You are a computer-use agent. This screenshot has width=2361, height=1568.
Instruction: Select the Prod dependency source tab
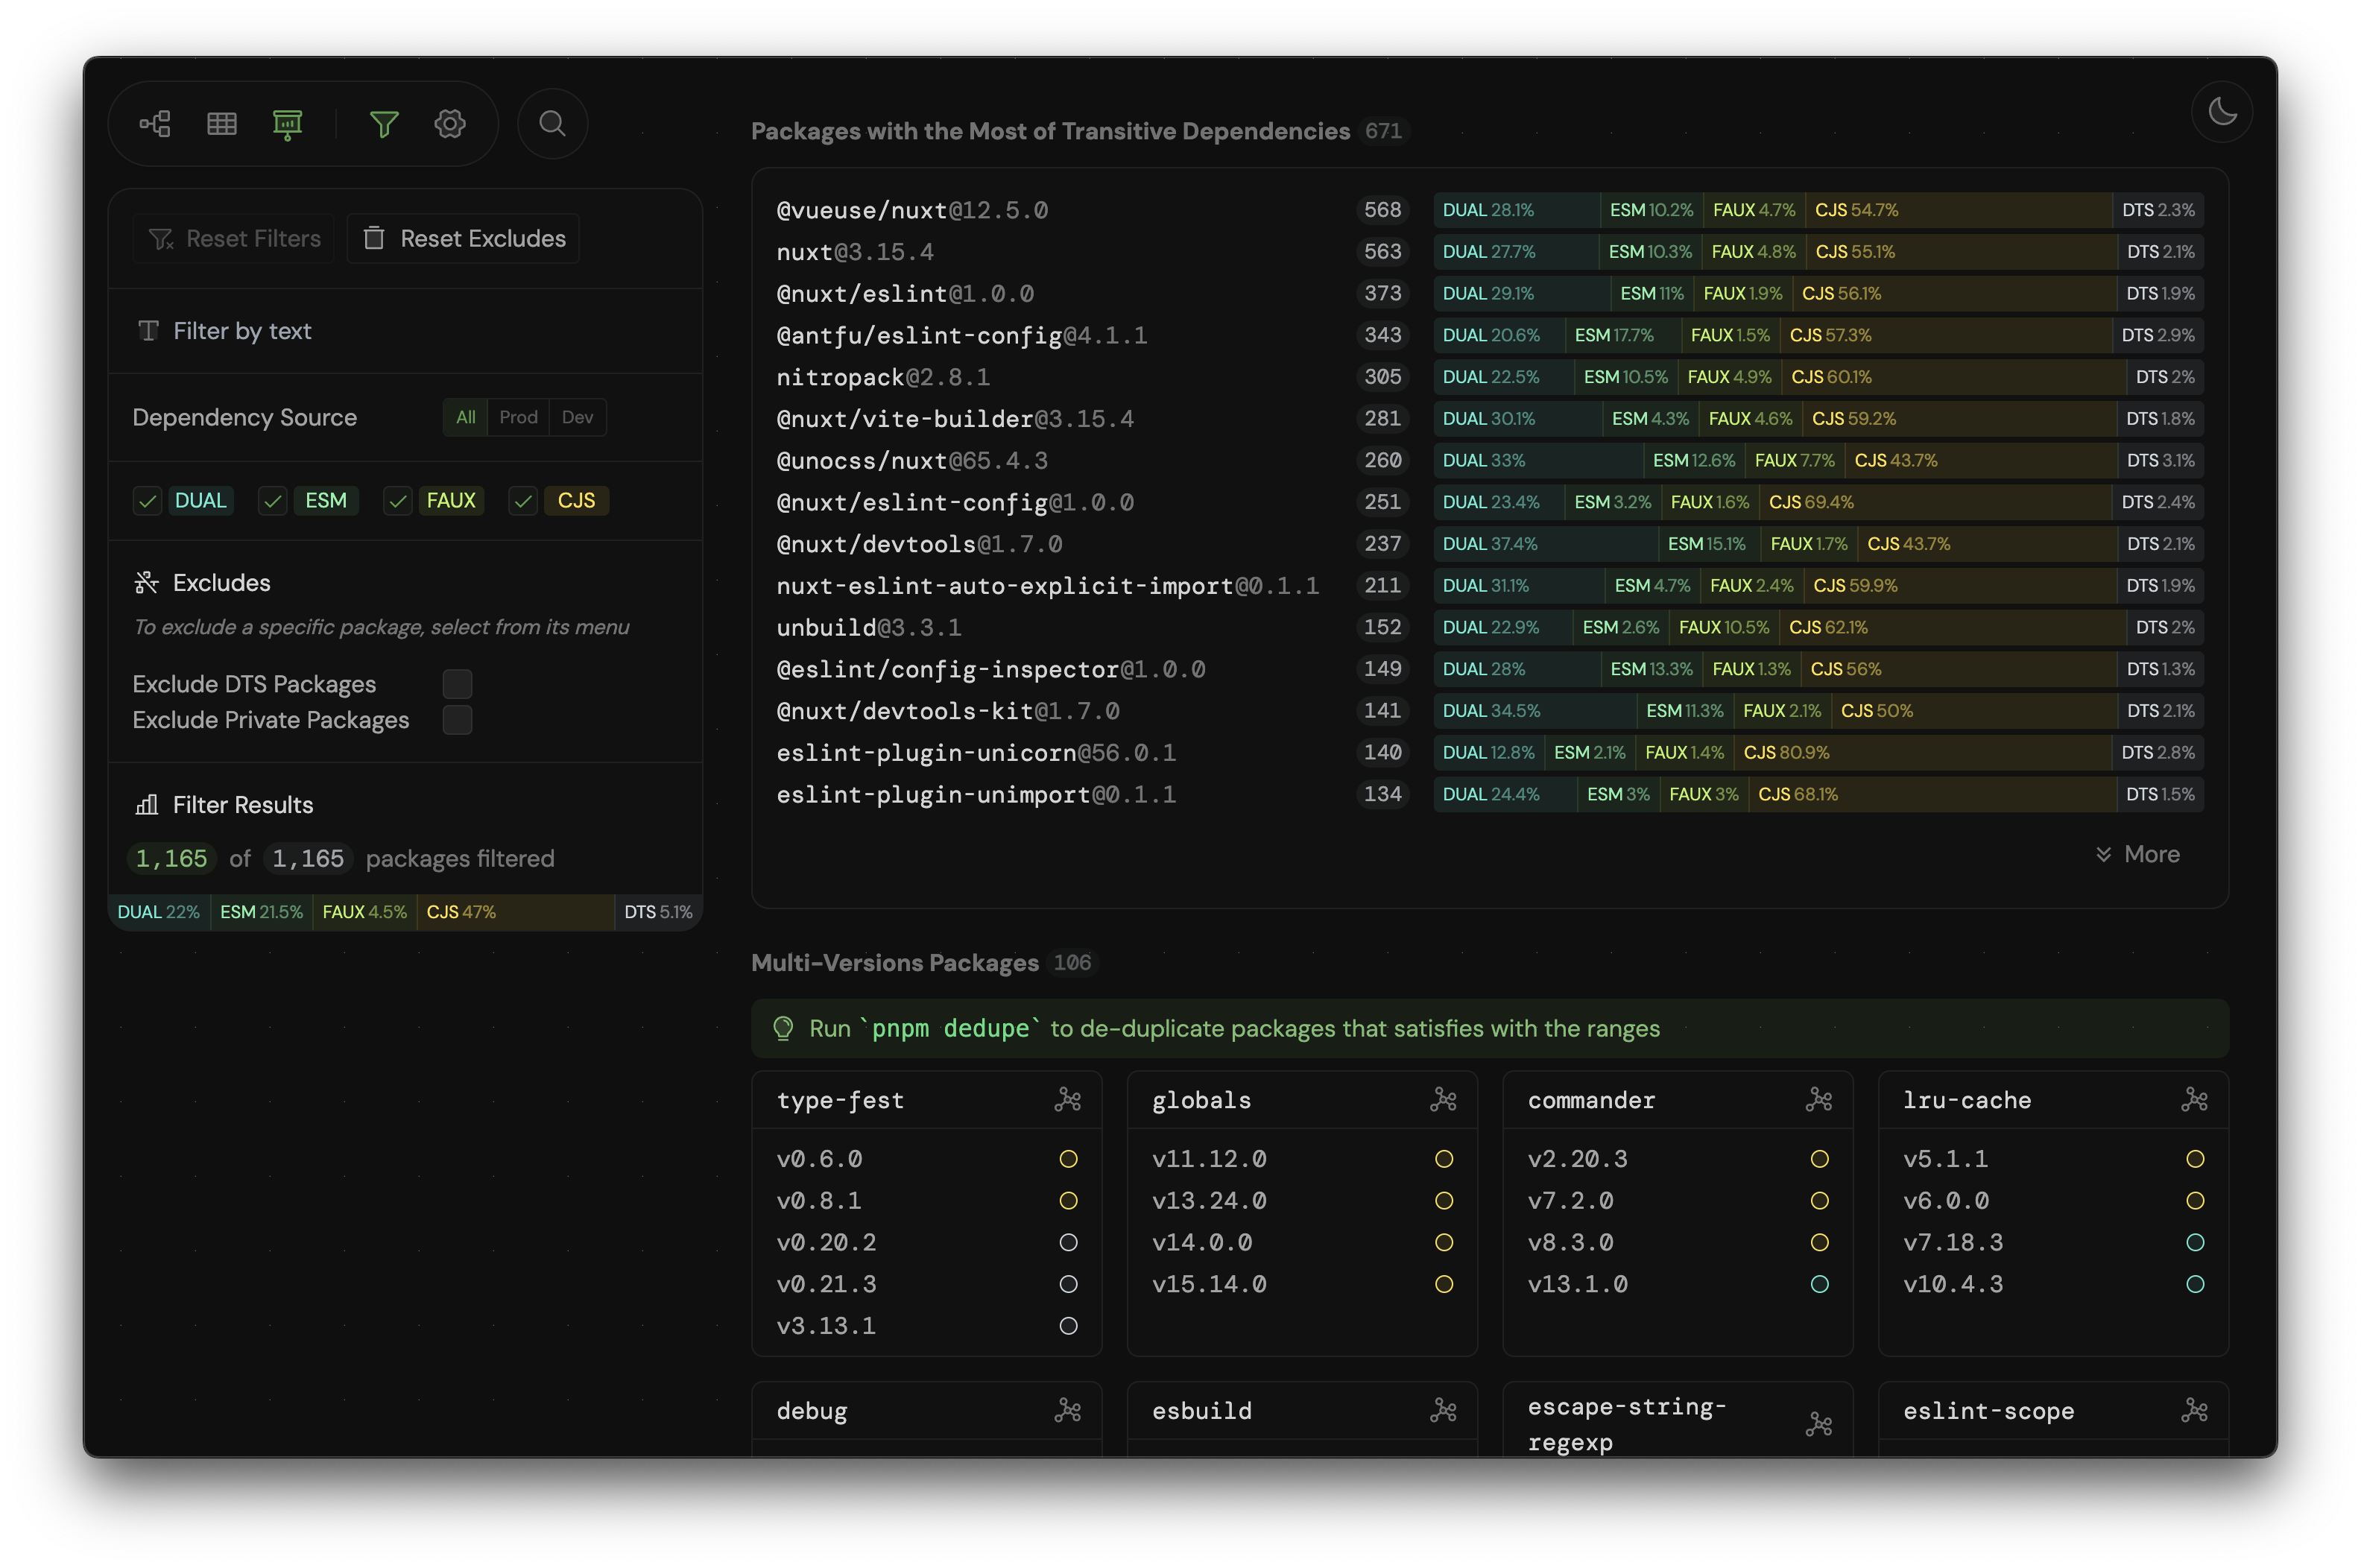pyautogui.click(x=518, y=417)
